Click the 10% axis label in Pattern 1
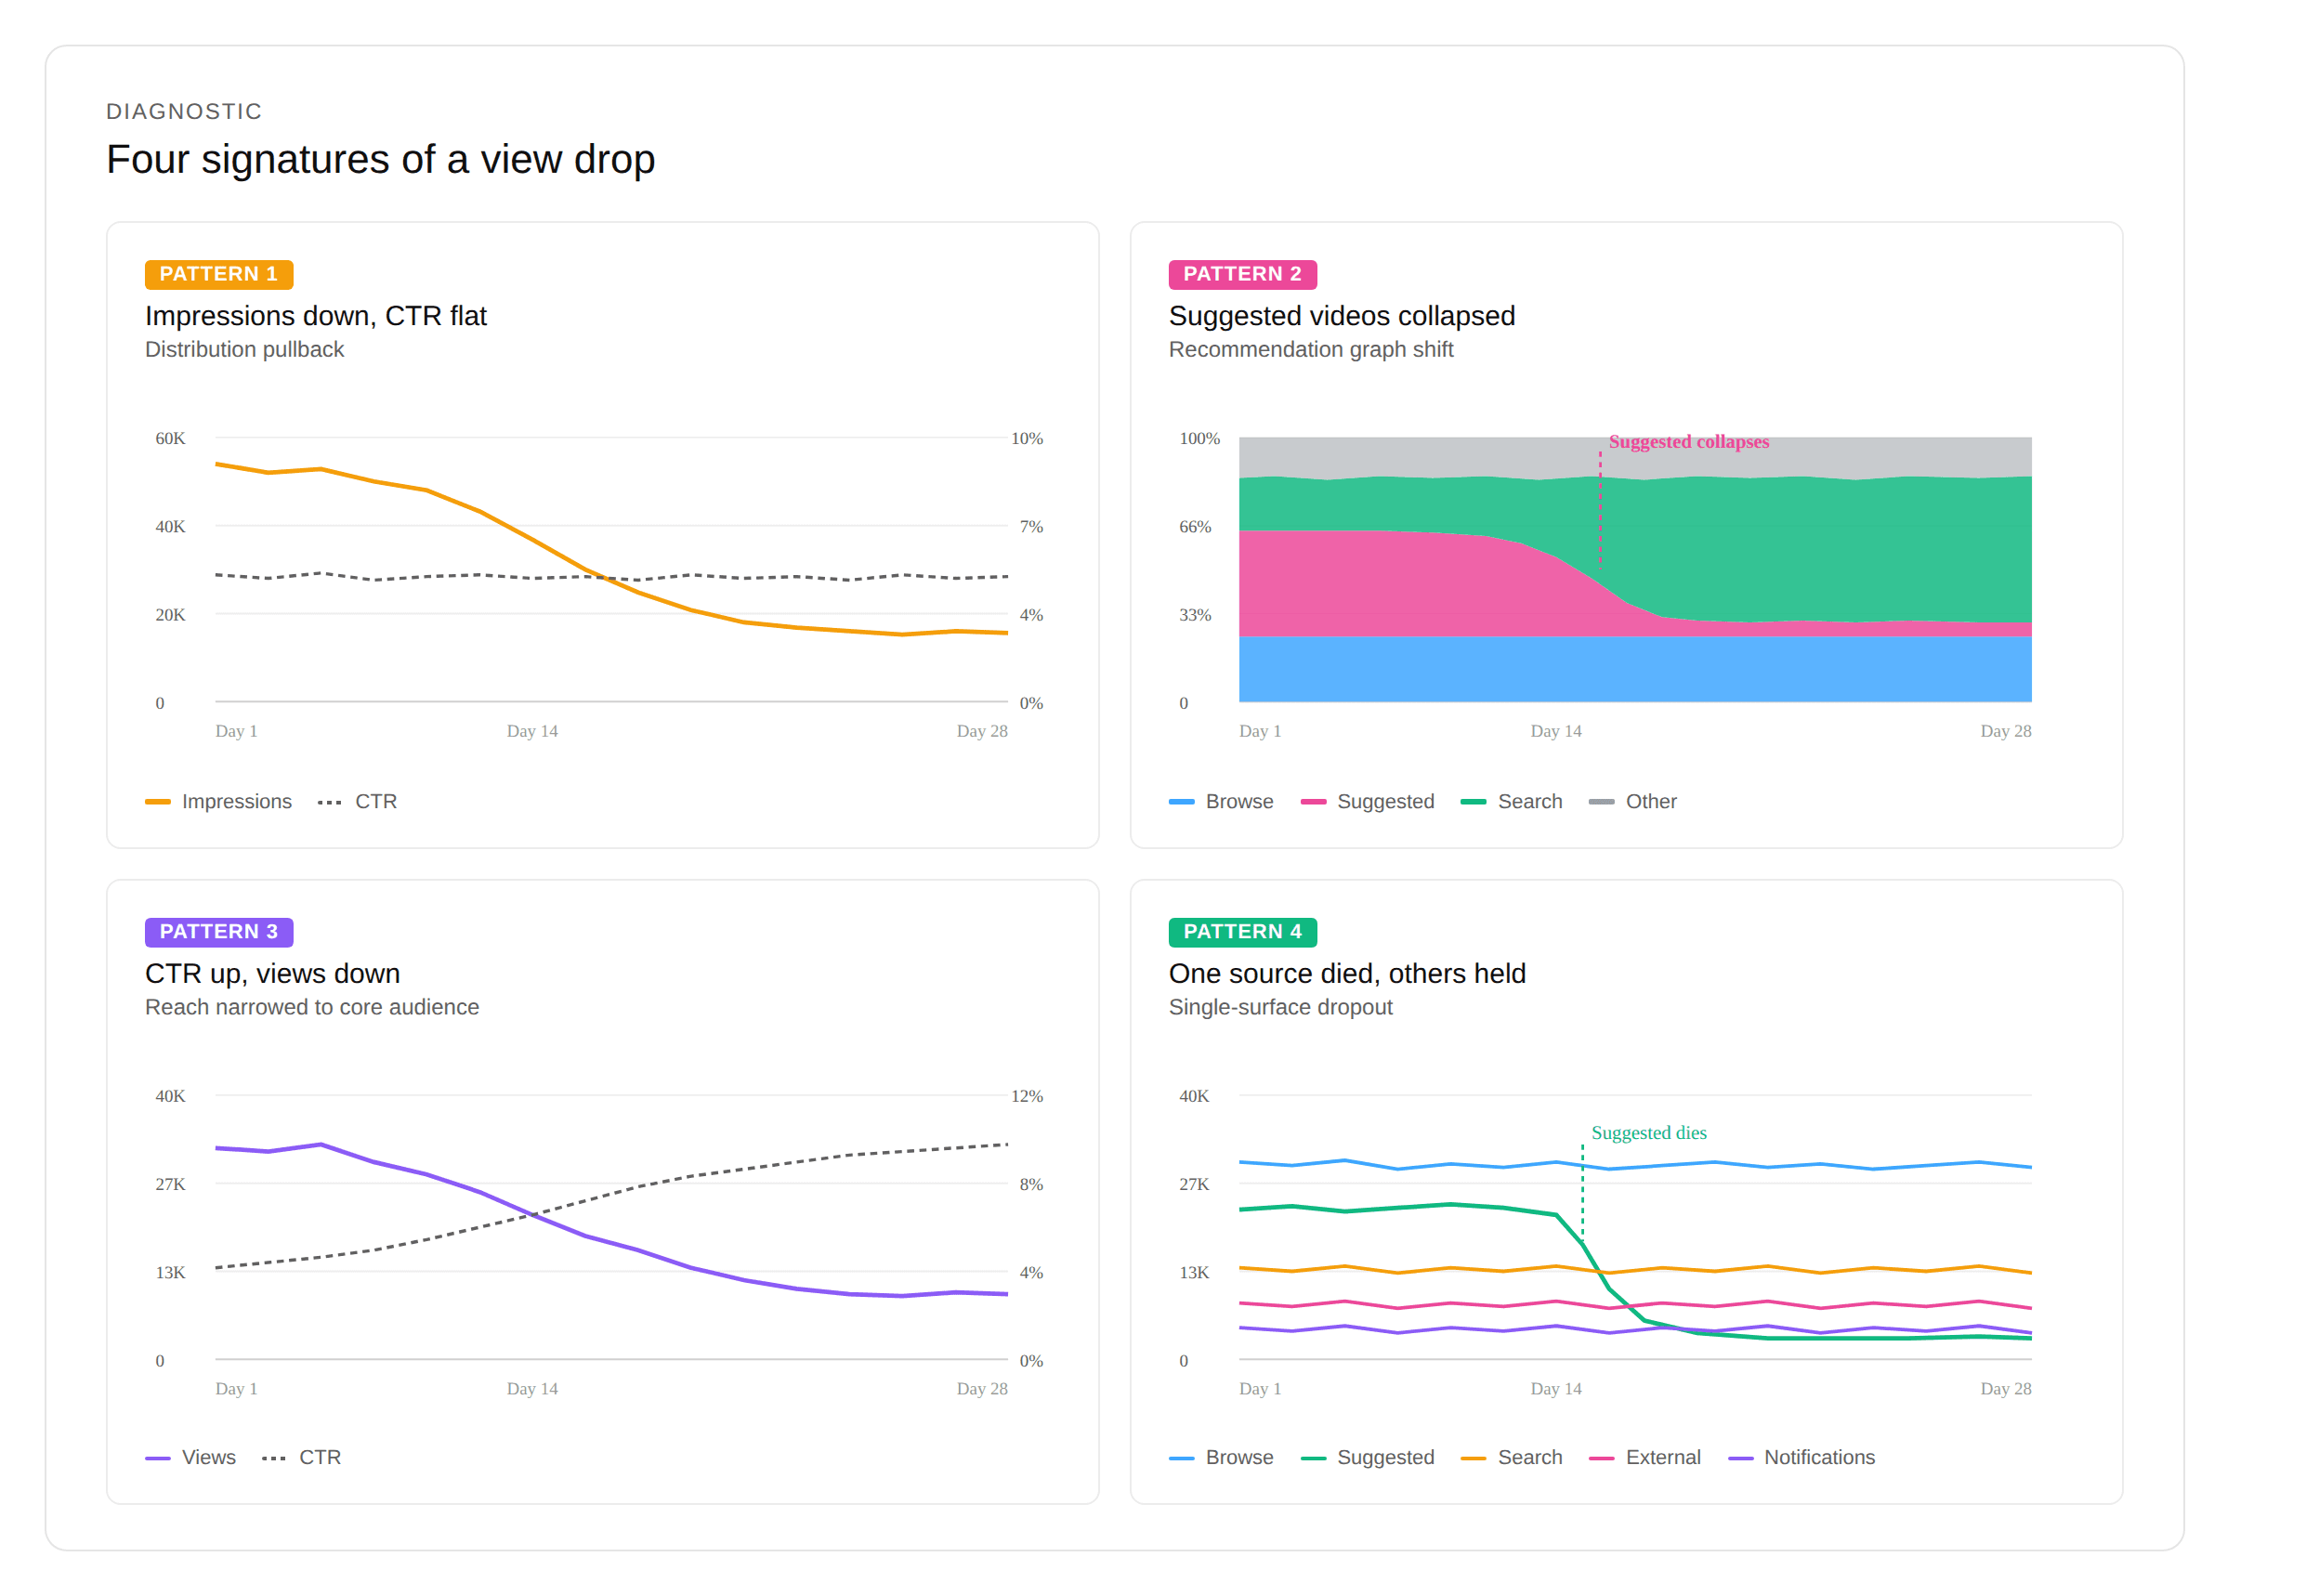 click(1026, 438)
